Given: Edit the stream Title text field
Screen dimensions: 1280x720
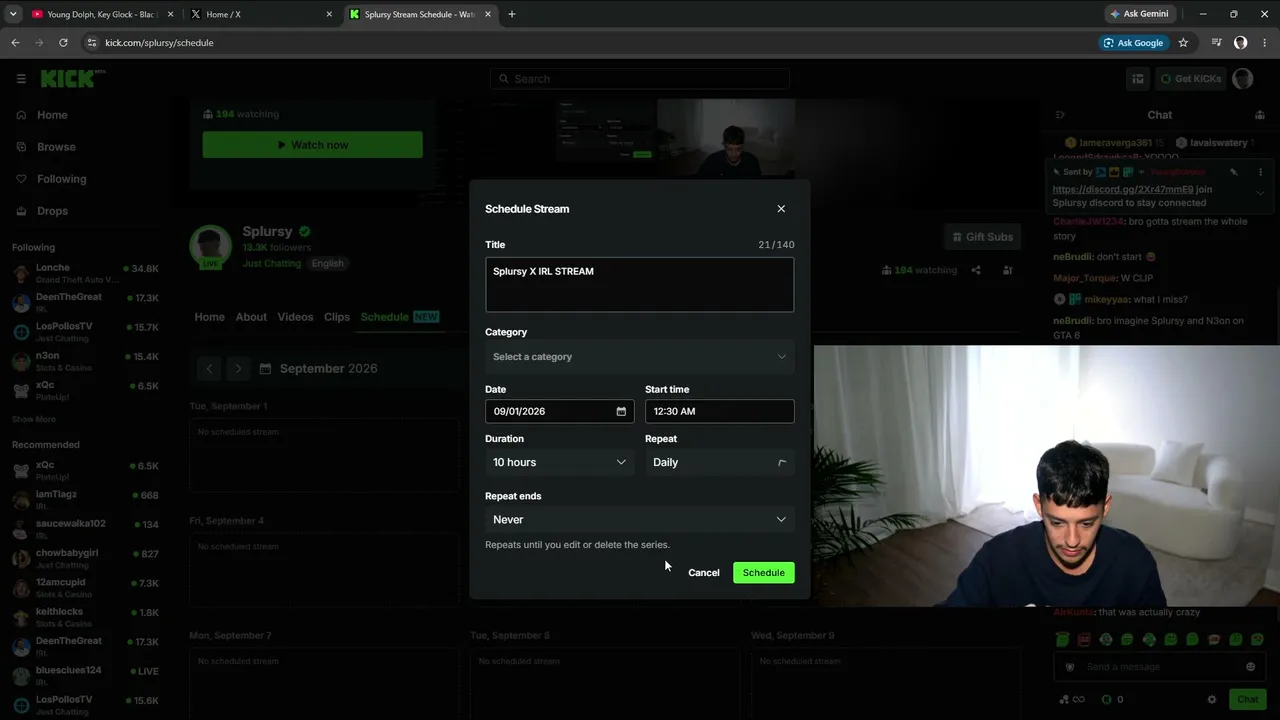Looking at the screenshot, I should tap(640, 285).
